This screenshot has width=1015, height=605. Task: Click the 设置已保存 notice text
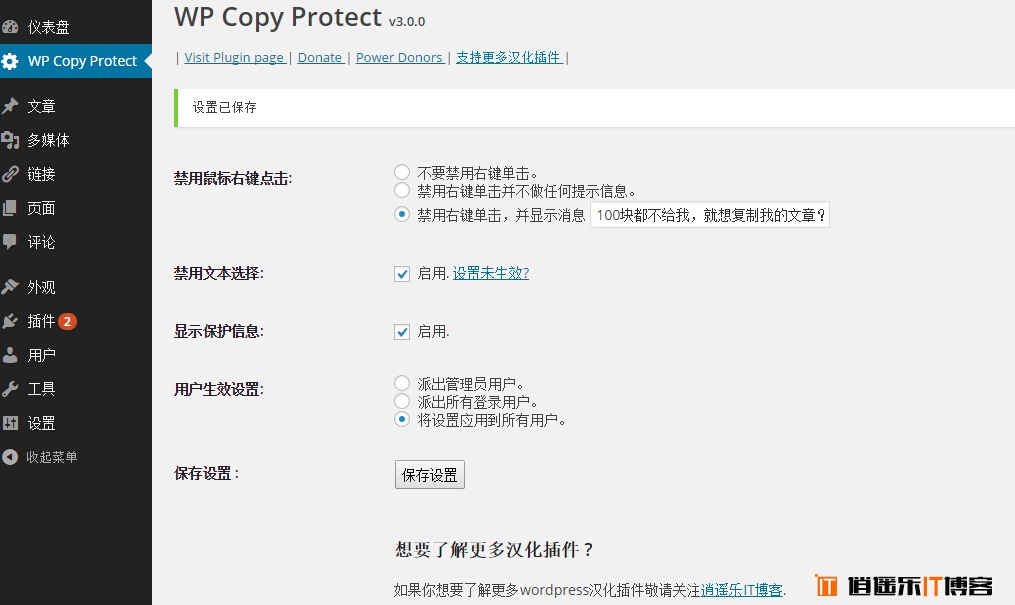pyautogui.click(x=225, y=107)
